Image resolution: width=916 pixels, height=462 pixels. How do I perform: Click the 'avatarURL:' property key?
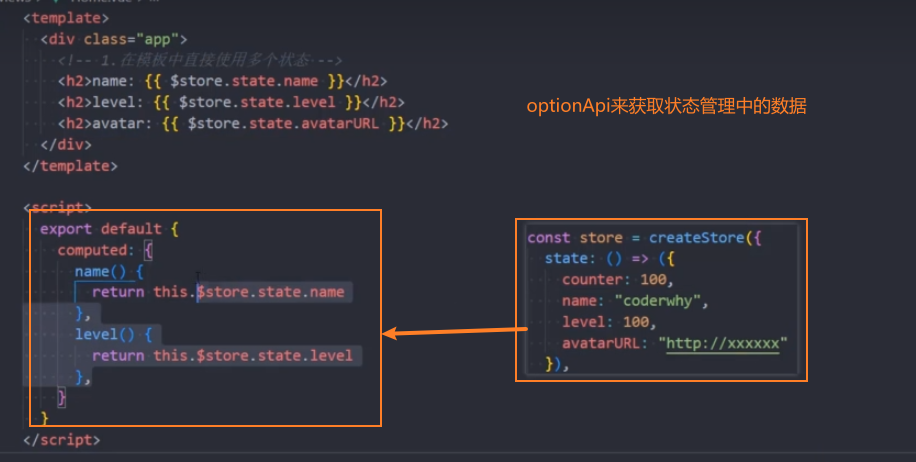(x=605, y=343)
